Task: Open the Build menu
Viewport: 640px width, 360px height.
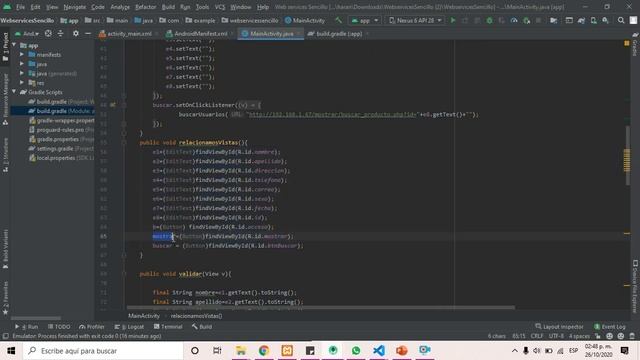Action: pos(168,7)
